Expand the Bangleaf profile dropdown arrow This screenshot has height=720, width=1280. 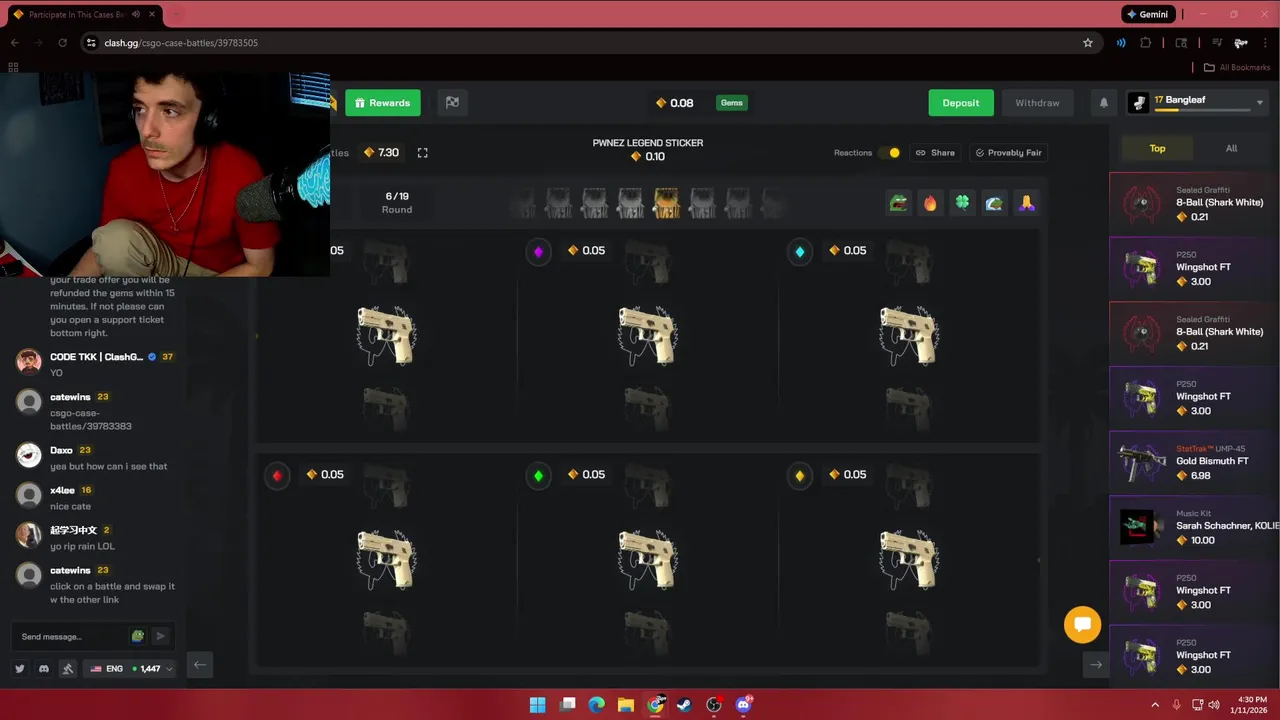pos(1260,103)
